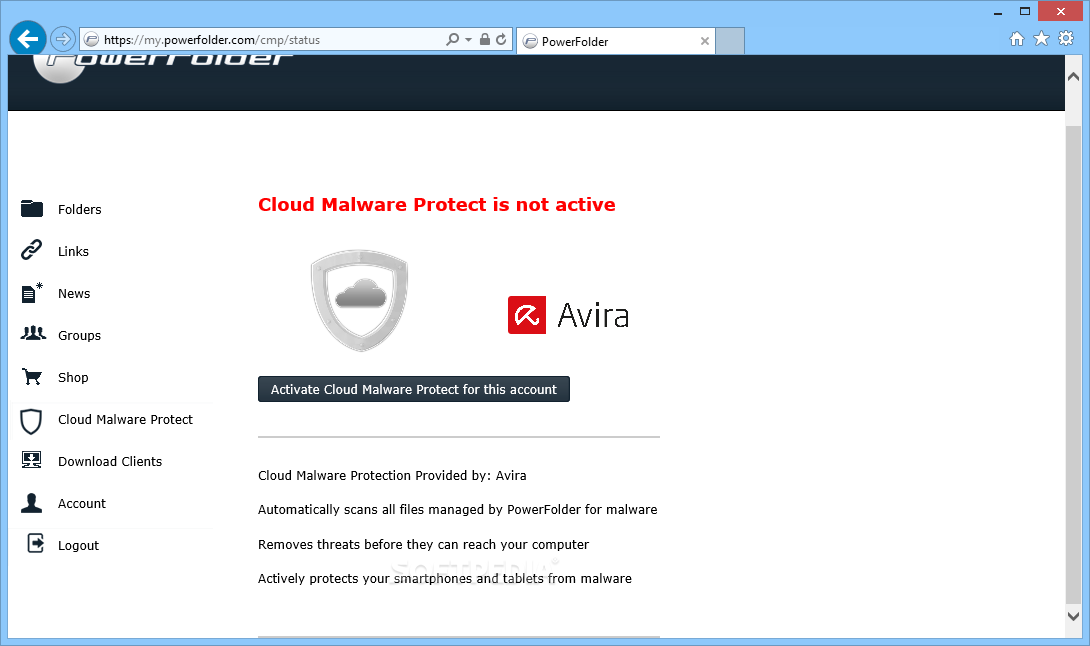Open browser tools gear icon

[x=1066, y=38]
